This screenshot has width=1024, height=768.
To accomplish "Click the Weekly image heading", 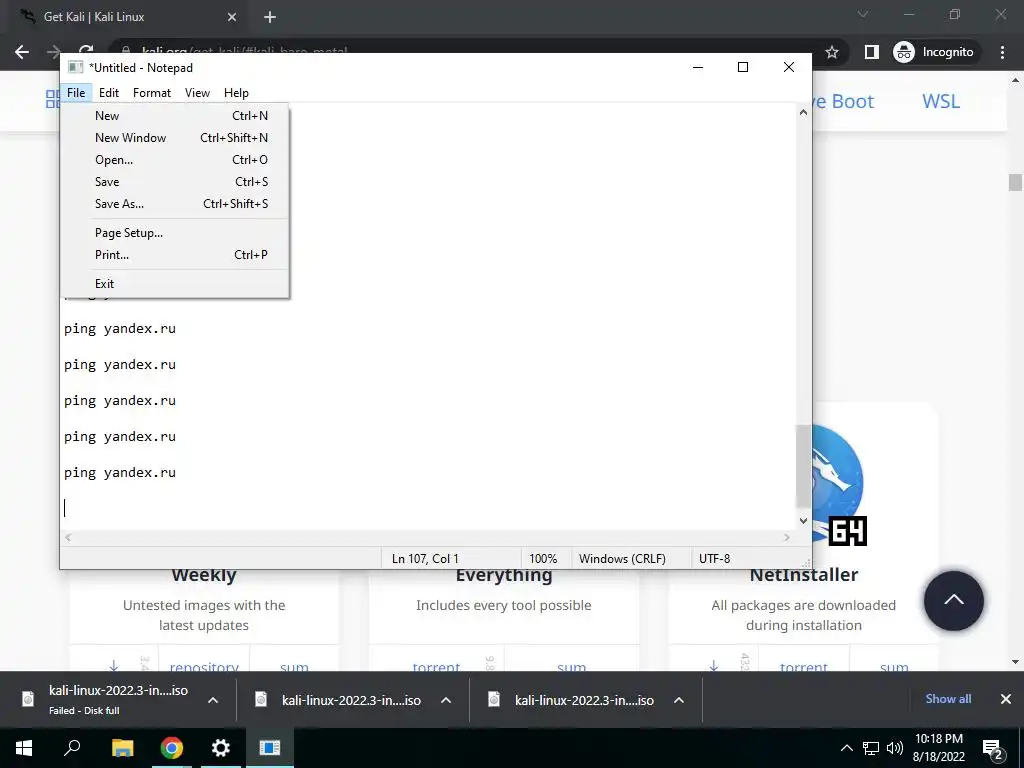I will tap(204, 577).
